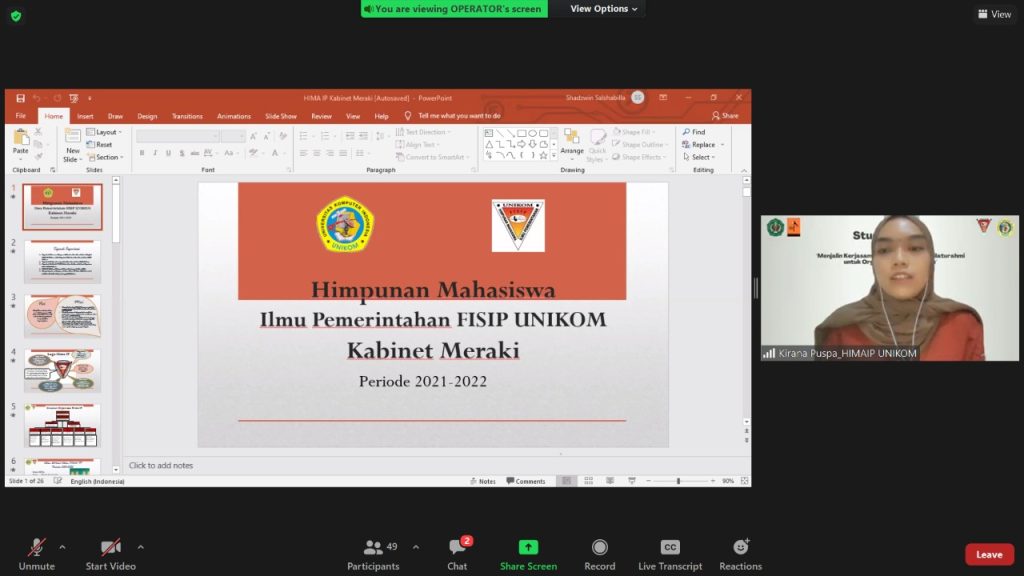Insert a bulleted list
The height and width of the screenshot is (576, 1024).
(304, 136)
